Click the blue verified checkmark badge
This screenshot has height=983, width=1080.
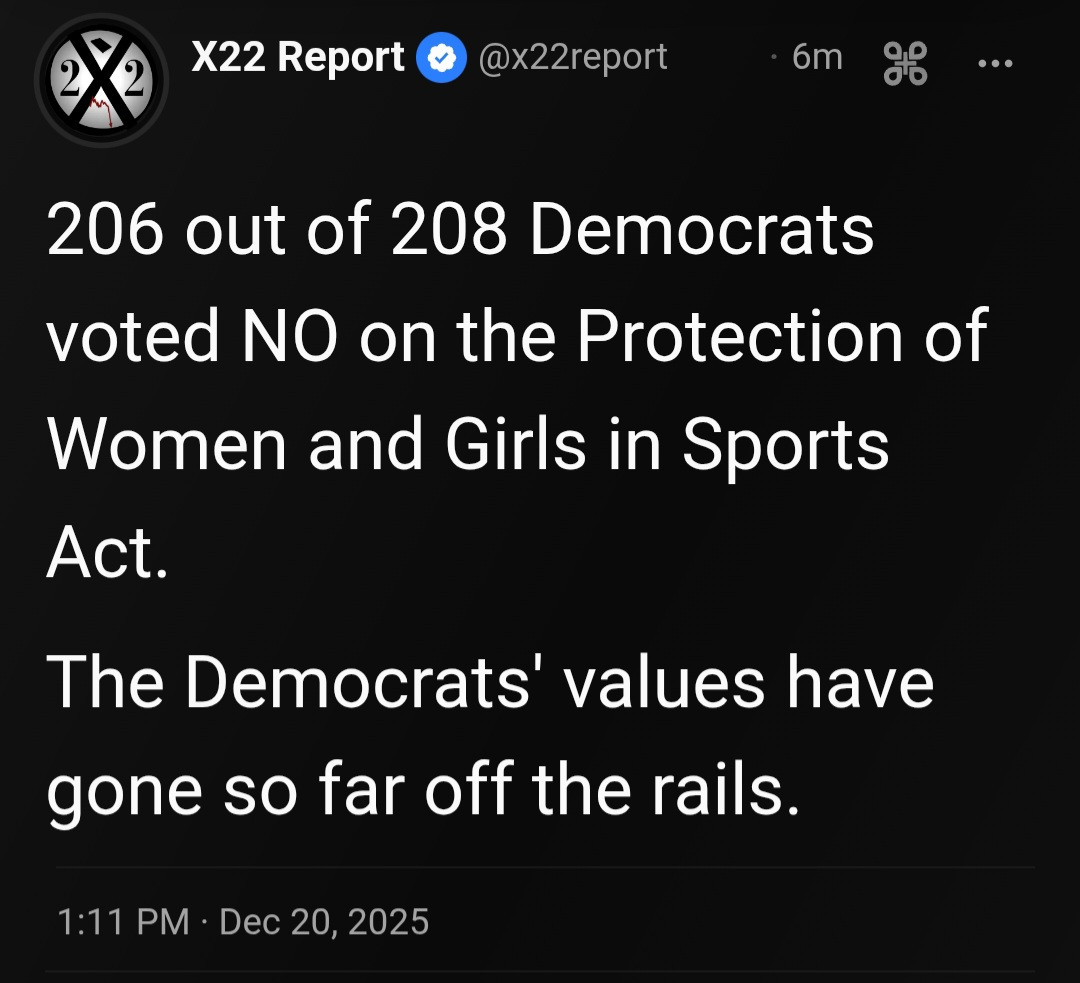pyautogui.click(x=440, y=59)
